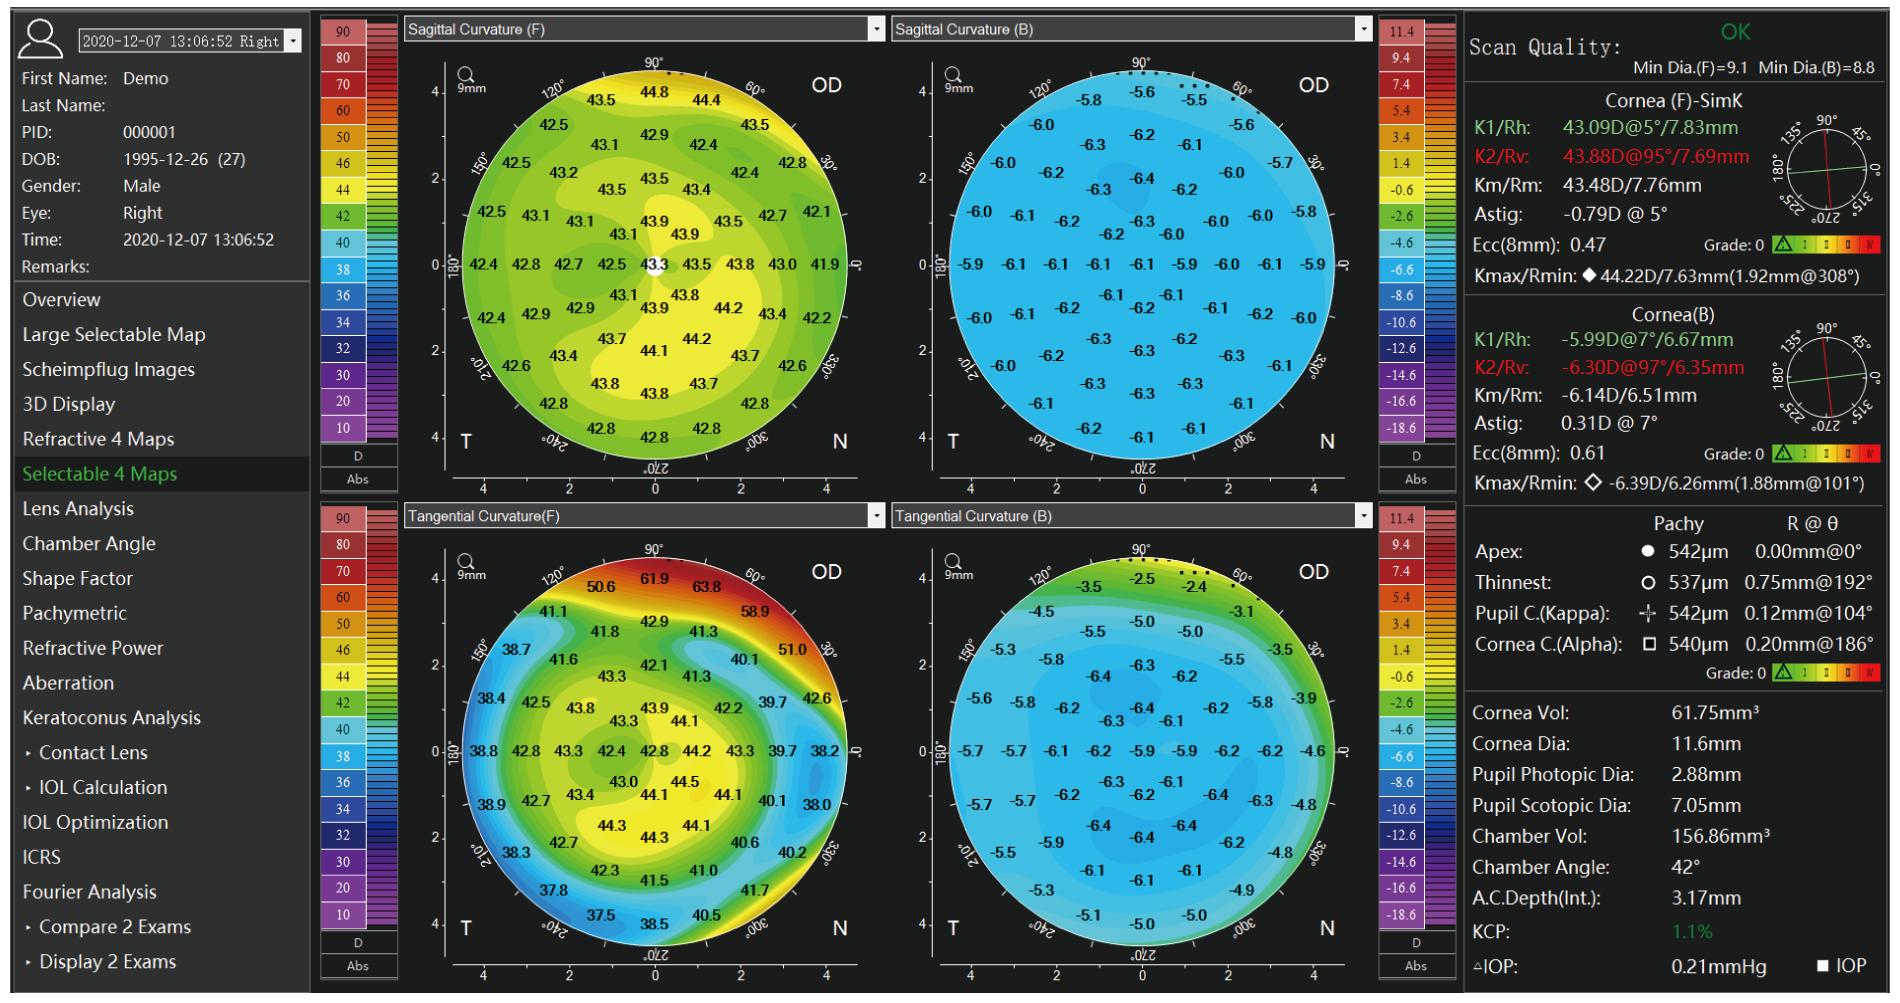This screenshot has height=1003, width=1900.
Task: Open Aberration view
Action: [68, 683]
